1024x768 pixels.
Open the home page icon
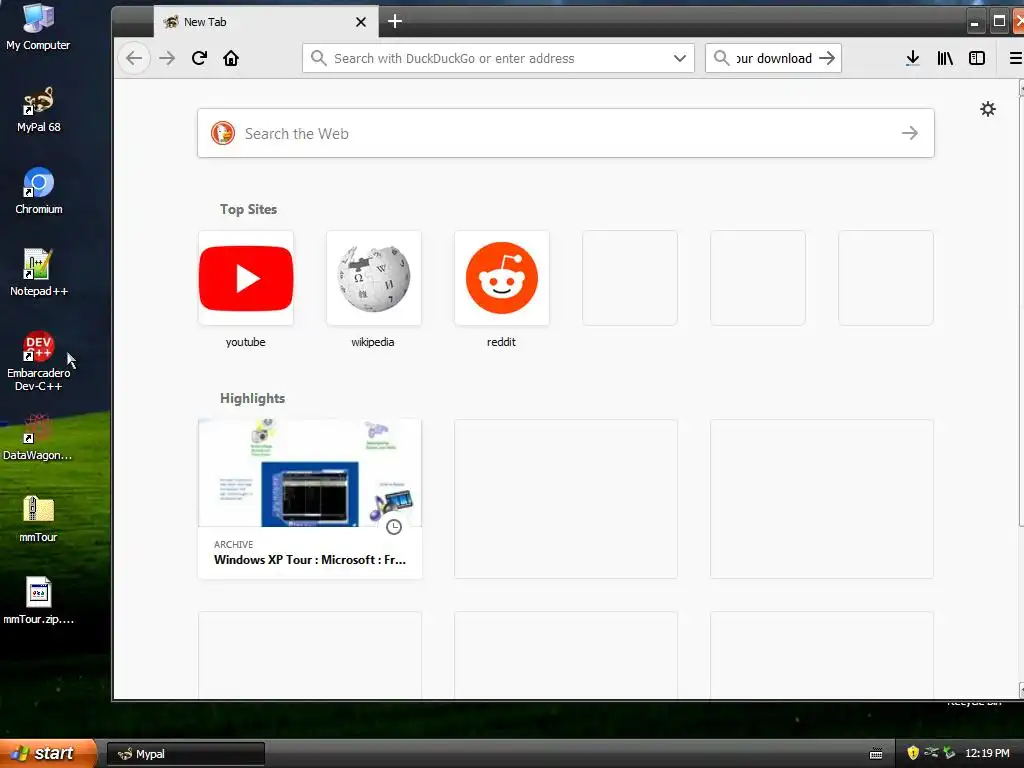coord(231,58)
